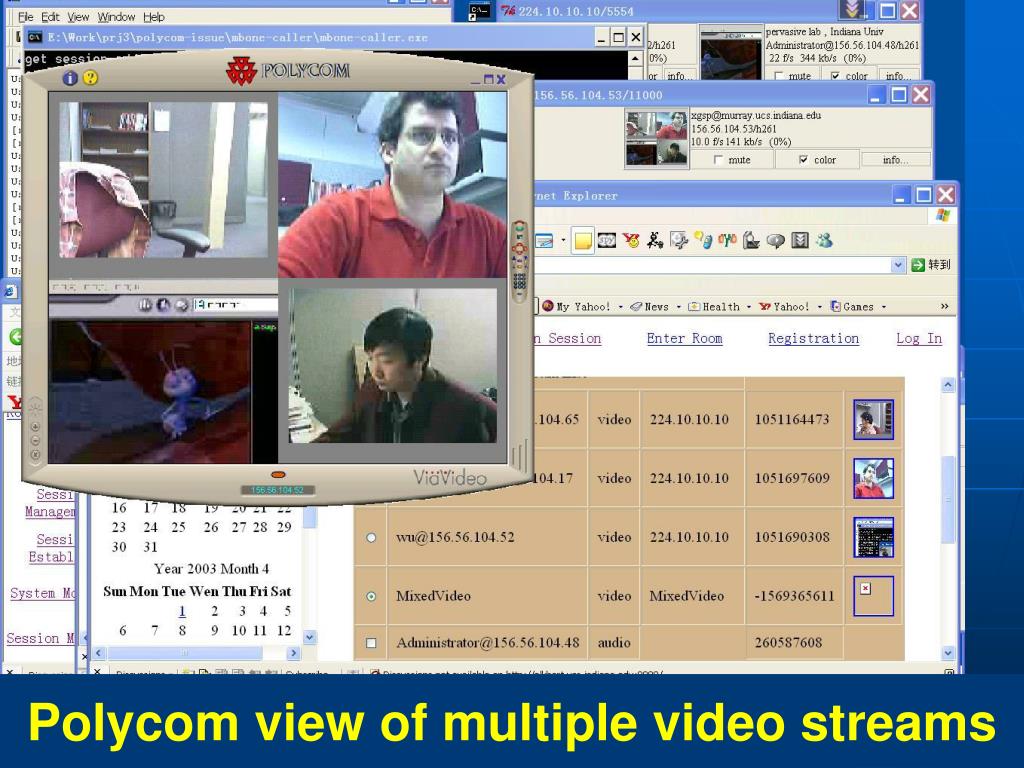Image resolution: width=1024 pixels, height=768 pixels.
Task: Expand the Games dropdown arrow
Action: point(884,307)
